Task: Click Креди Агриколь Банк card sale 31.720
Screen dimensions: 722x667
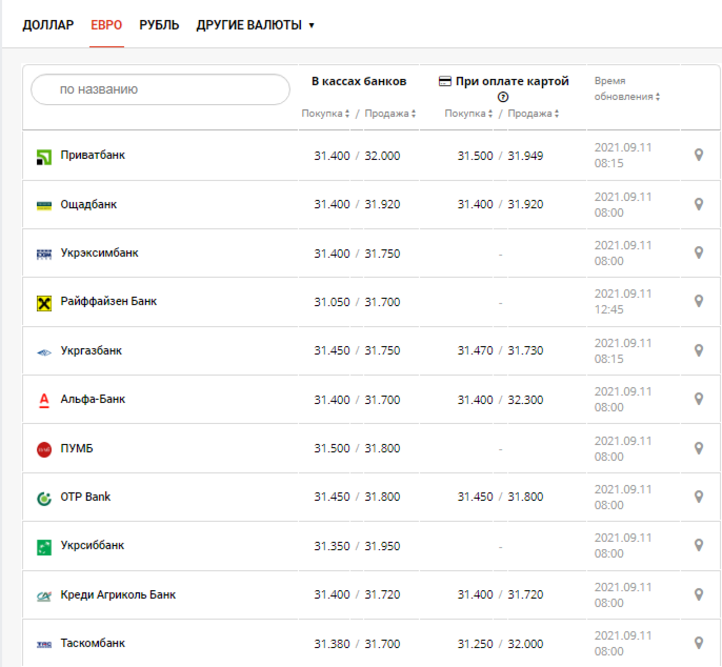Action: coord(525,595)
